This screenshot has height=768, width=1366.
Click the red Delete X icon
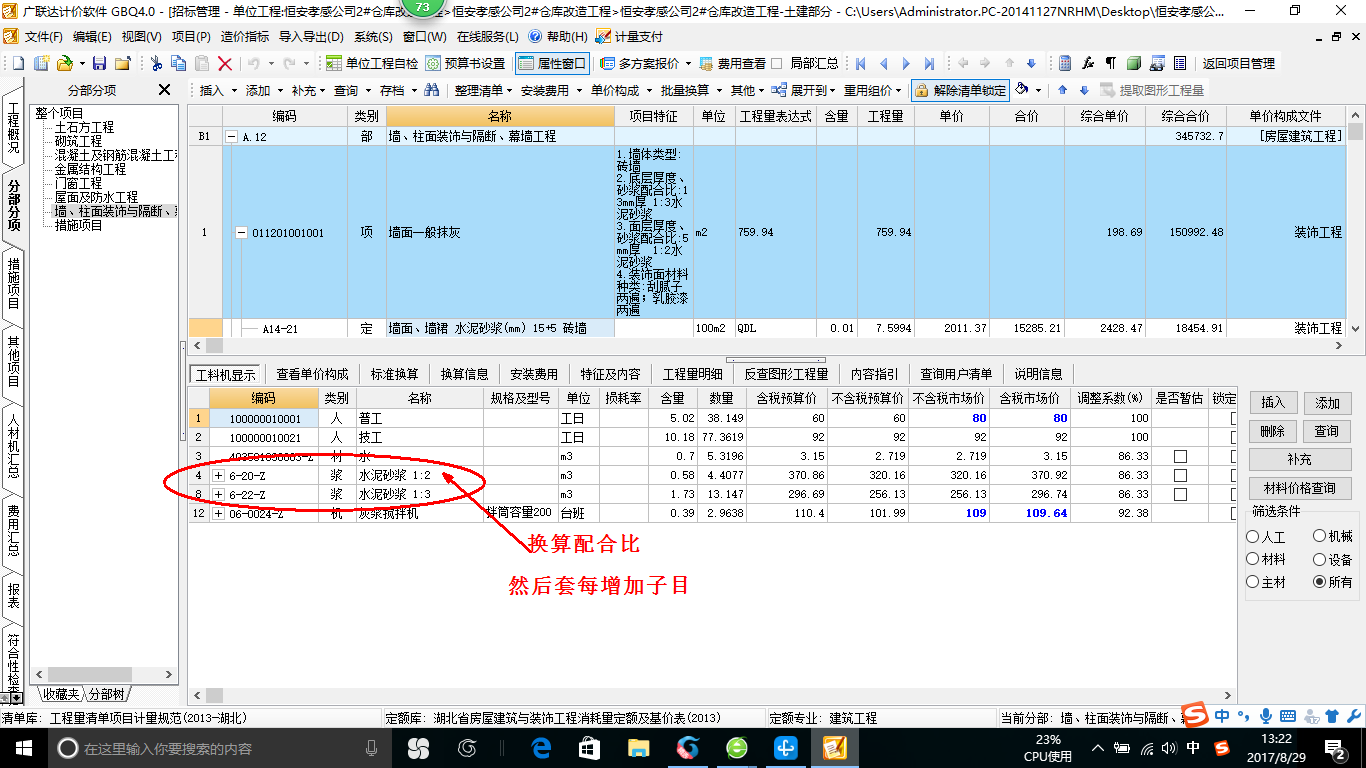pyautogui.click(x=225, y=63)
